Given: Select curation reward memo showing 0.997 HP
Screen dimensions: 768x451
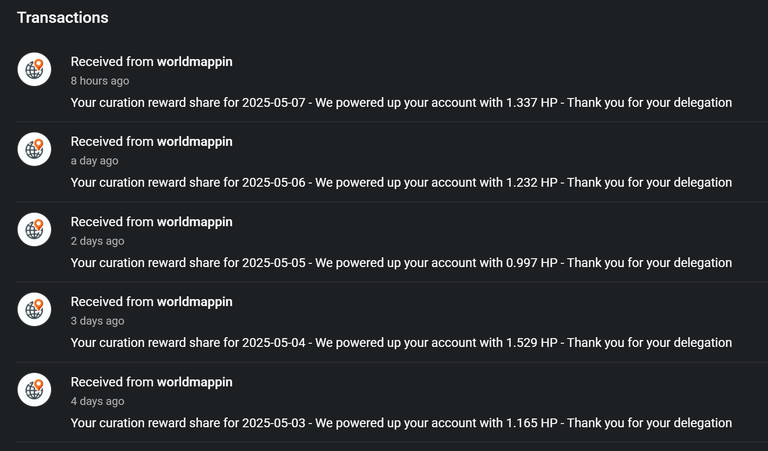Looking at the screenshot, I should click(401, 263).
